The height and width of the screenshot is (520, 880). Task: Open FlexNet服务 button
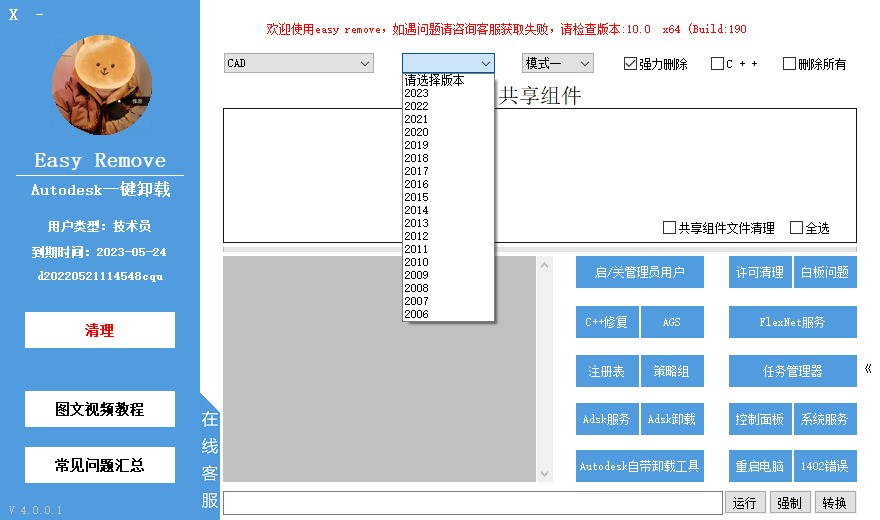pyautogui.click(x=792, y=322)
